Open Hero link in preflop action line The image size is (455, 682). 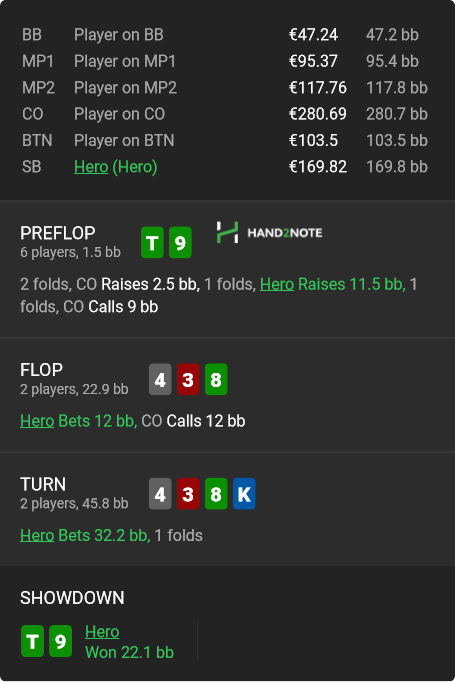pos(277,284)
